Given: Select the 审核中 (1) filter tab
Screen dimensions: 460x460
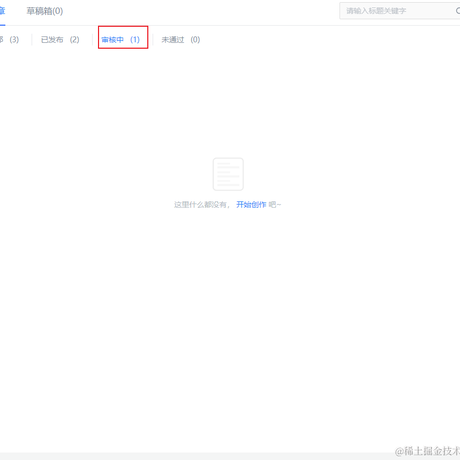Looking at the screenshot, I should click(121, 40).
